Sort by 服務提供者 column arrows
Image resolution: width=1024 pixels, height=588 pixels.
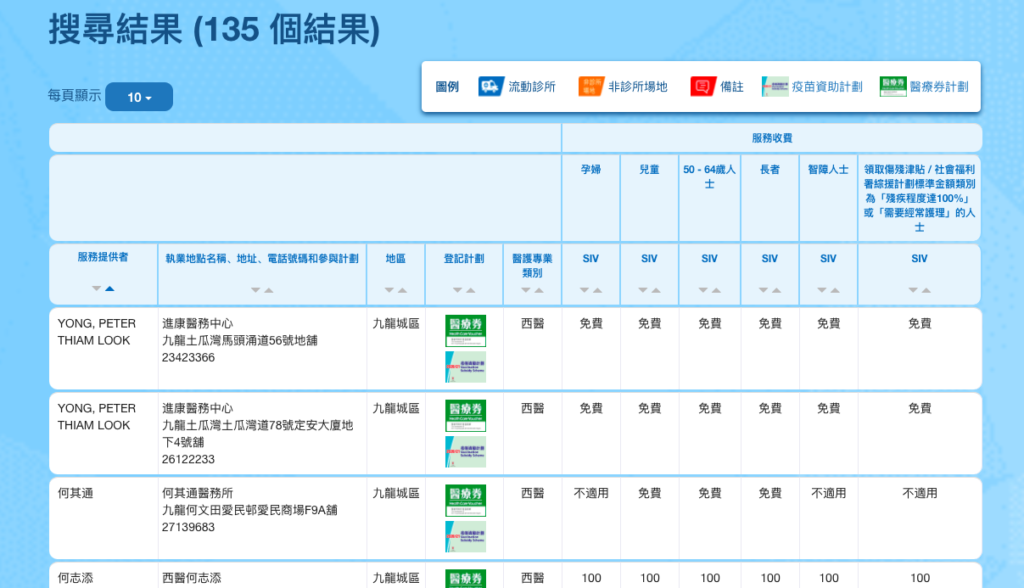103,289
